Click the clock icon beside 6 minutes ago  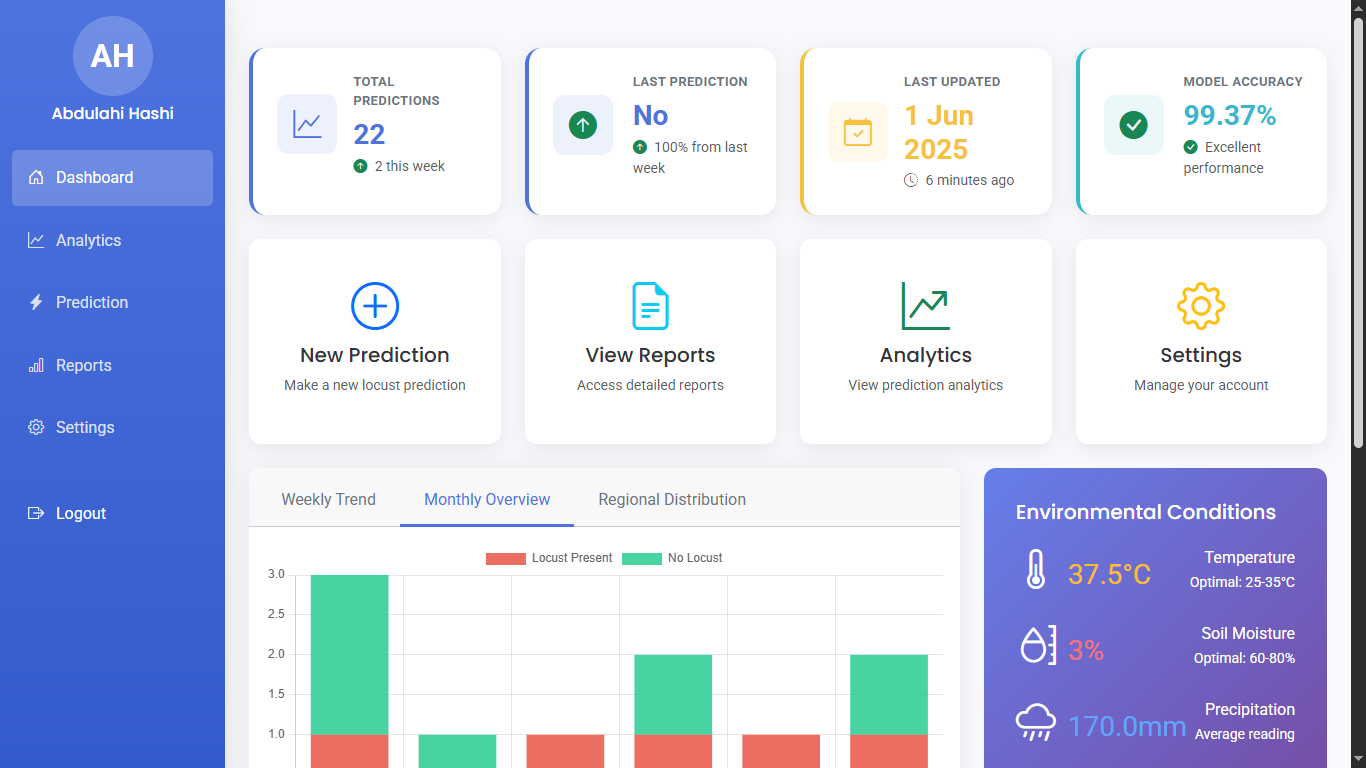(911, 181)
